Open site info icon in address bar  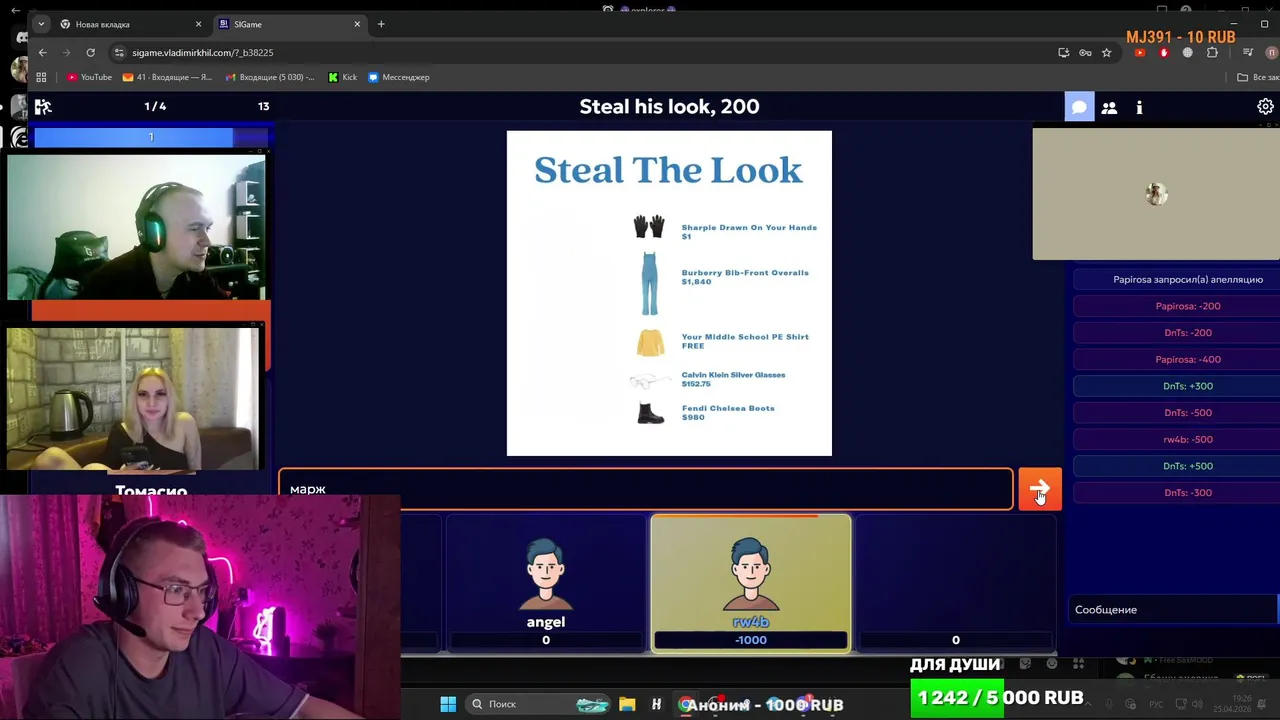(x=120, y=52)
